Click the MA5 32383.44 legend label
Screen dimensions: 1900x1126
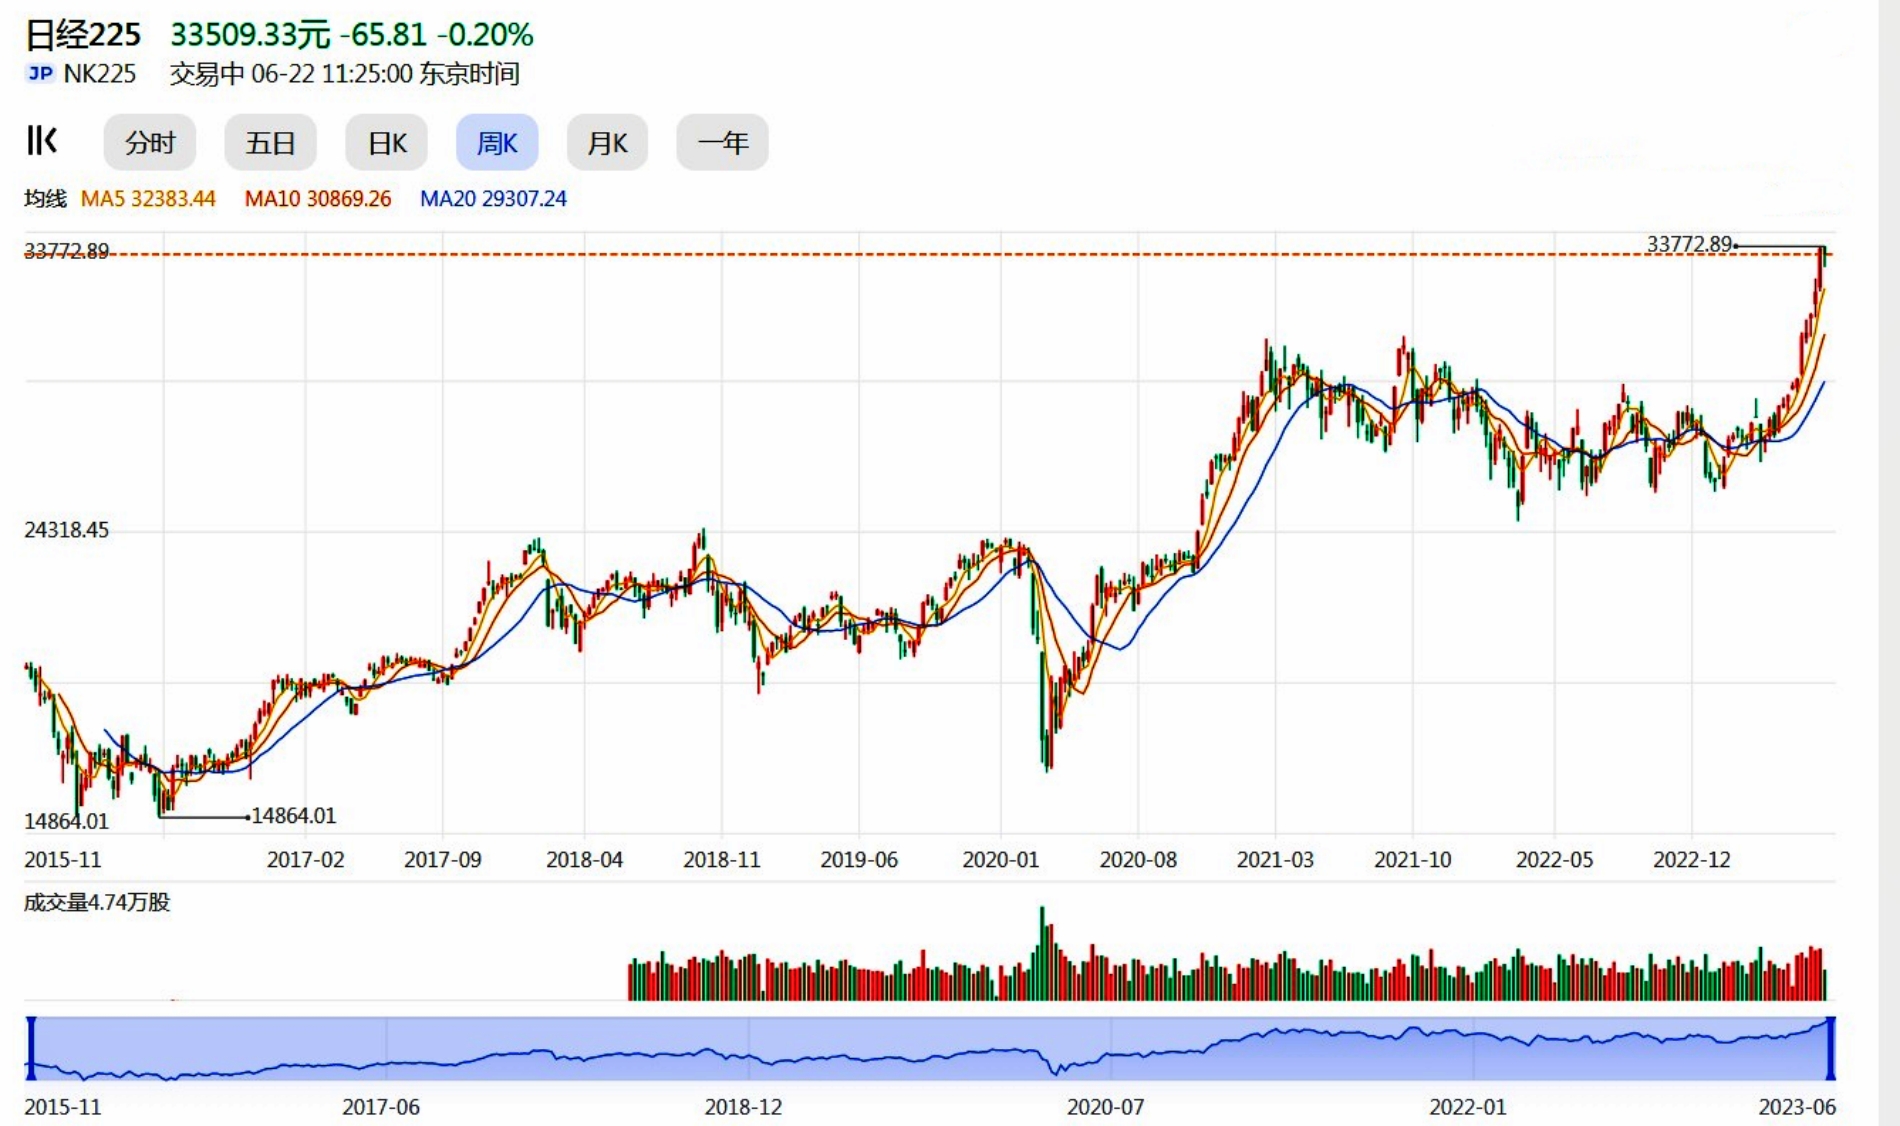(148, 199)
